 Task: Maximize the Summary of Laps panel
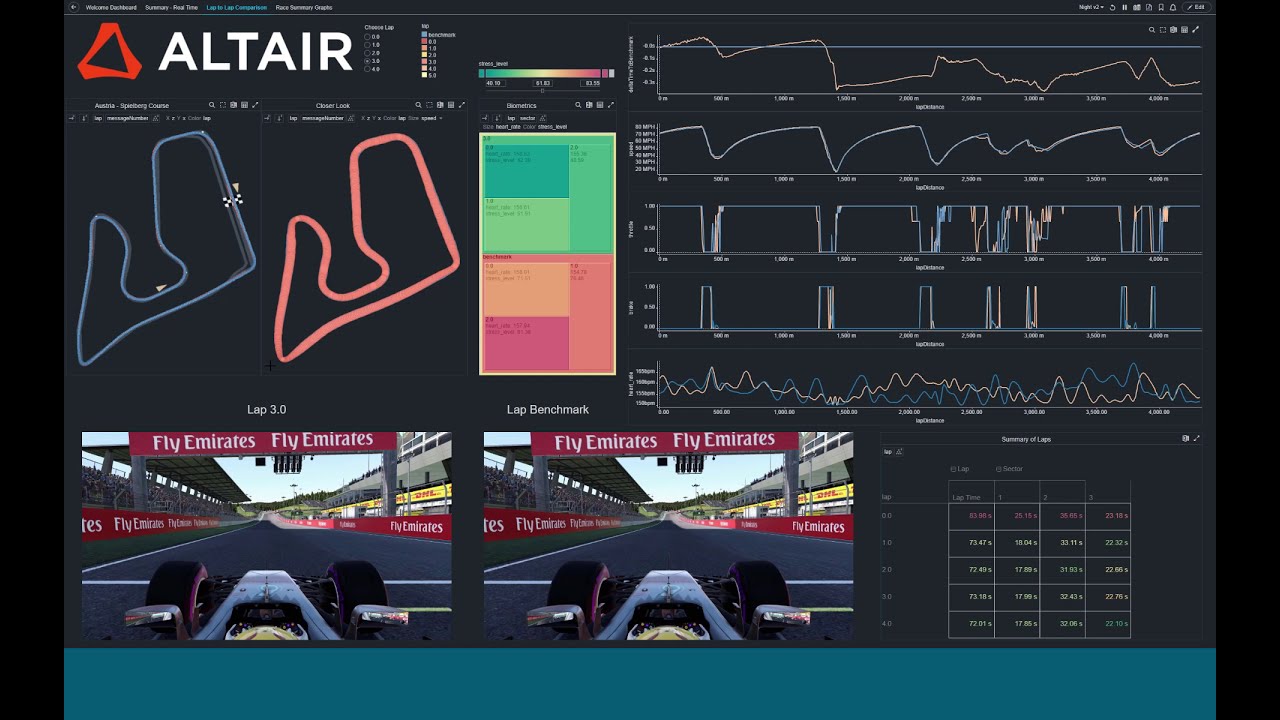[x=1197, y=439]
